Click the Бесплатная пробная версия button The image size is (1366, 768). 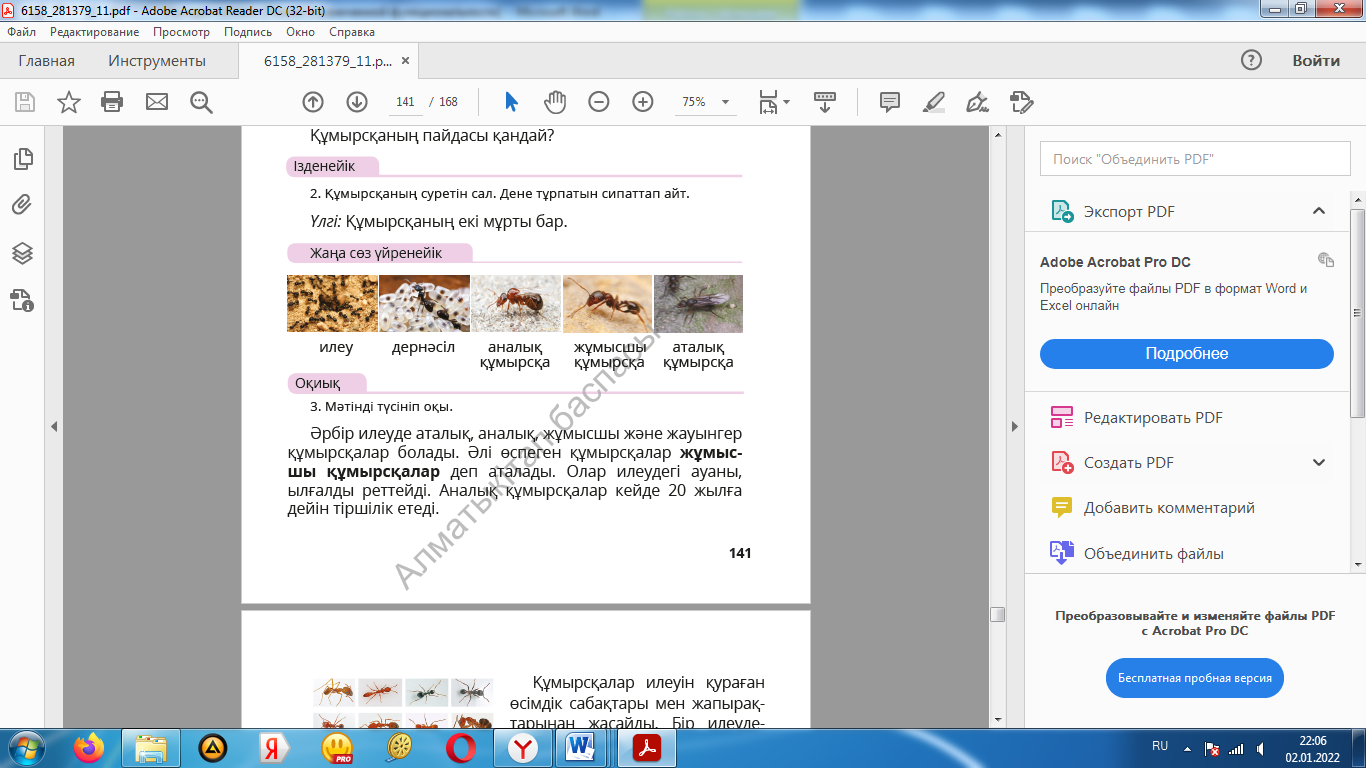pos(1194,678)
